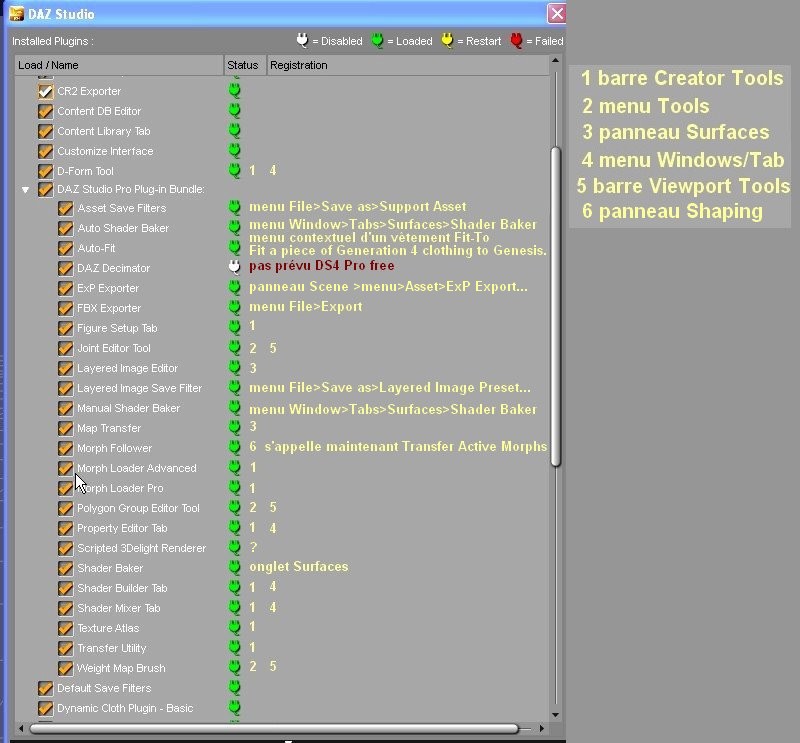Click the green plug icon in the Auto-Fit row
The width and height of the screenshot is (800, 743).
point(234,247)
